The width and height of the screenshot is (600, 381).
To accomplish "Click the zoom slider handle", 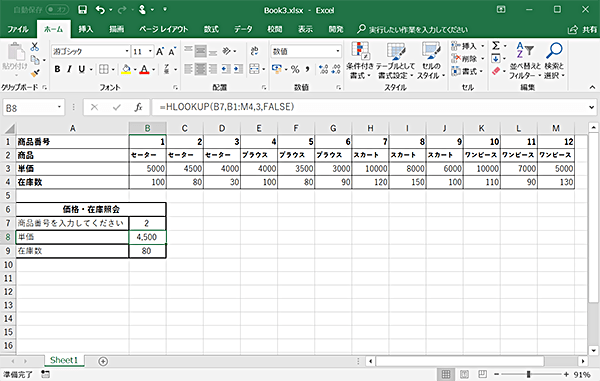I will point(529,374).
